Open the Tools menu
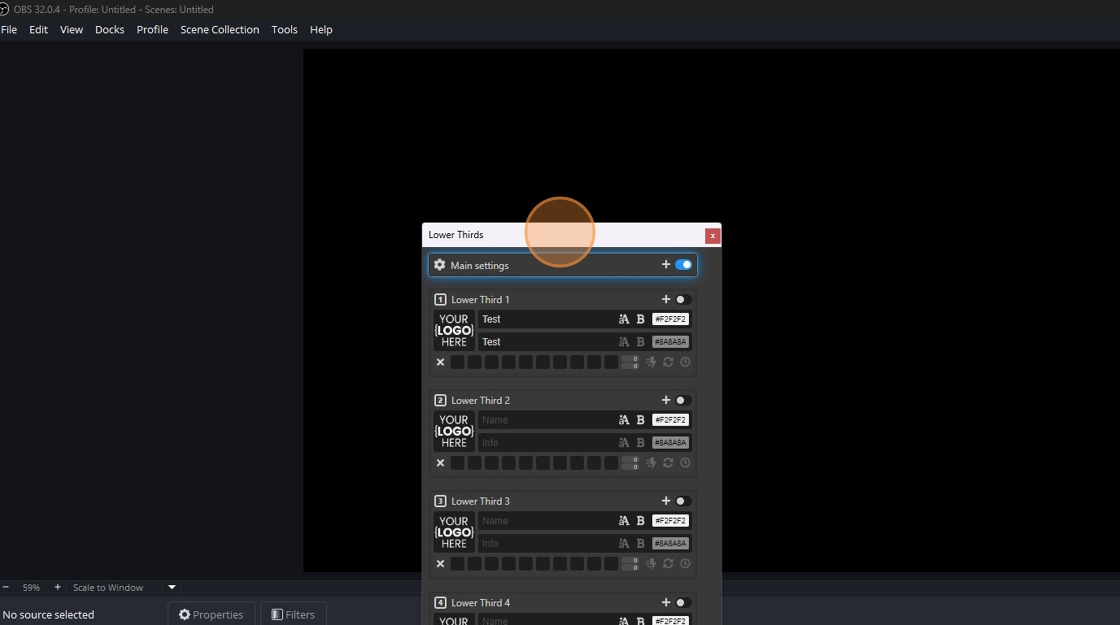 [x=284, y=29]
